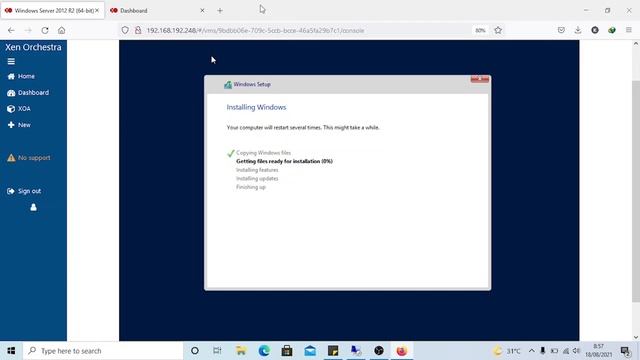Click the taskbar search box
Image resolution: width=640 pixels, height=360 pixels.
[x=103, y=351]
